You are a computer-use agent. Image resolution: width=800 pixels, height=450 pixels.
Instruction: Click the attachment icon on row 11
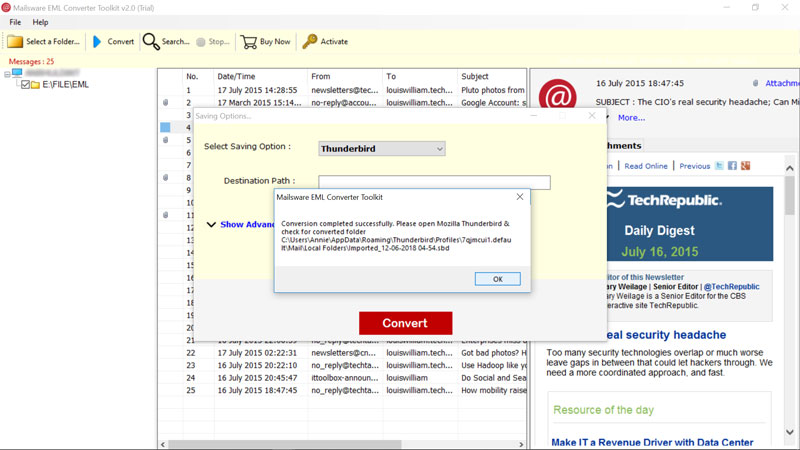click(165, 215)
